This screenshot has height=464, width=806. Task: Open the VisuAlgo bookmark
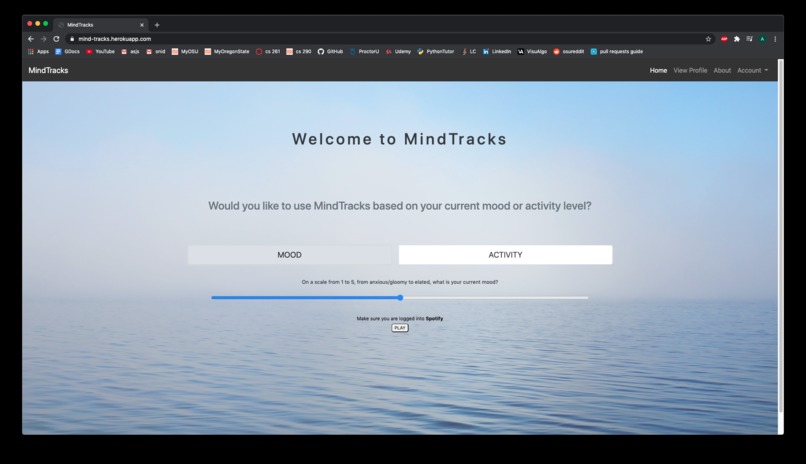pos(532,51)
